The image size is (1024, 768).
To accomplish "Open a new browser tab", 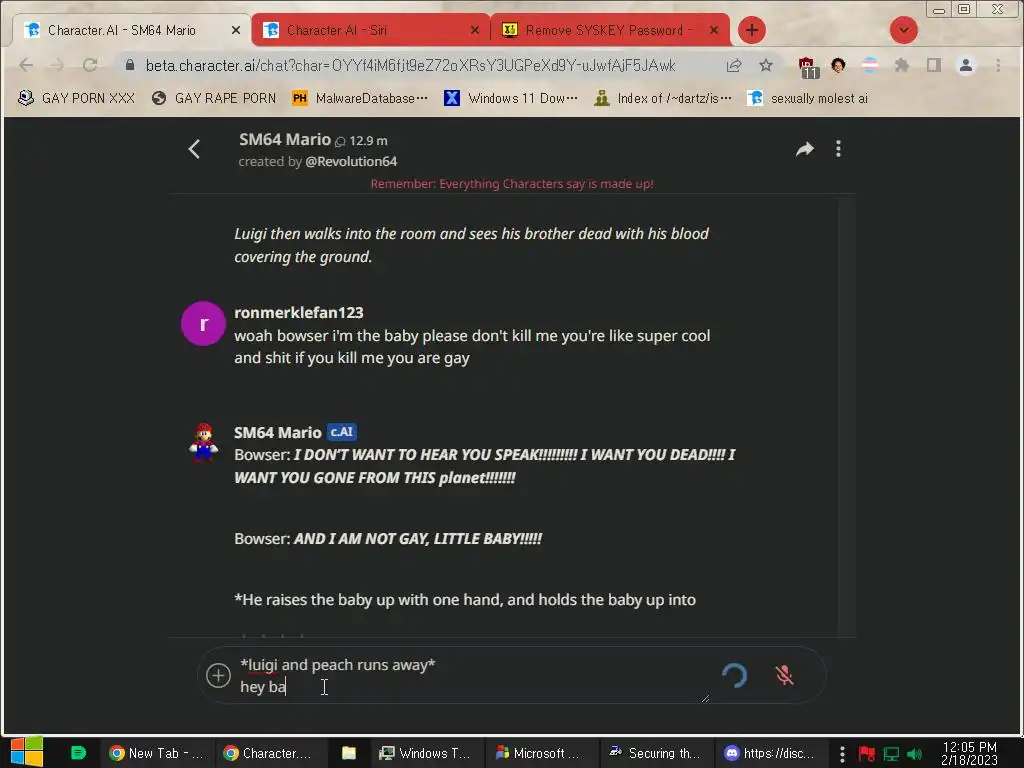I will 752,30.
